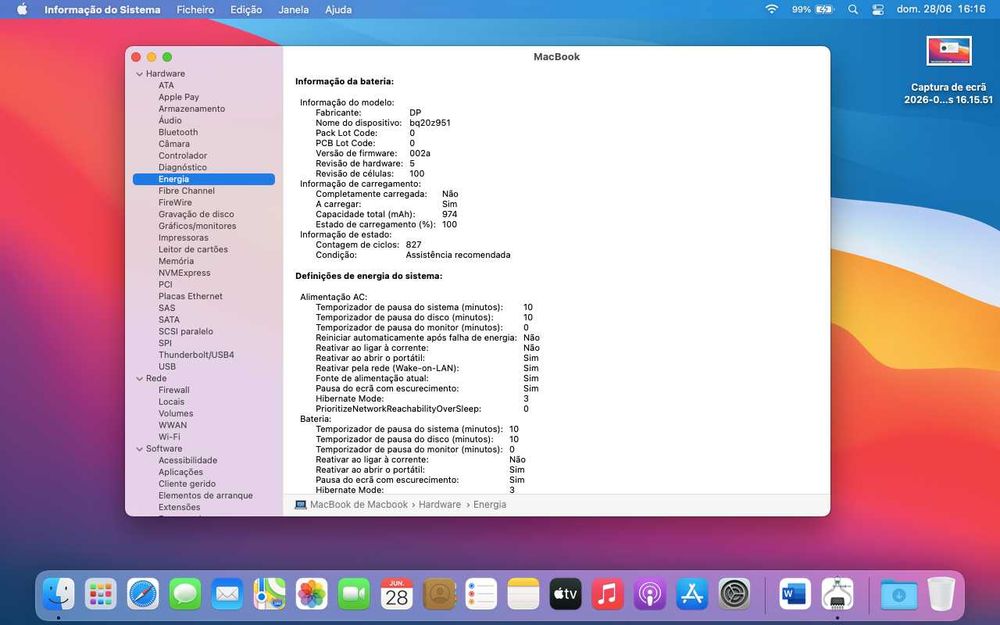Open Music app in Dock
The width and height of the screenshot is (1000, 625).
click(608, 594)
